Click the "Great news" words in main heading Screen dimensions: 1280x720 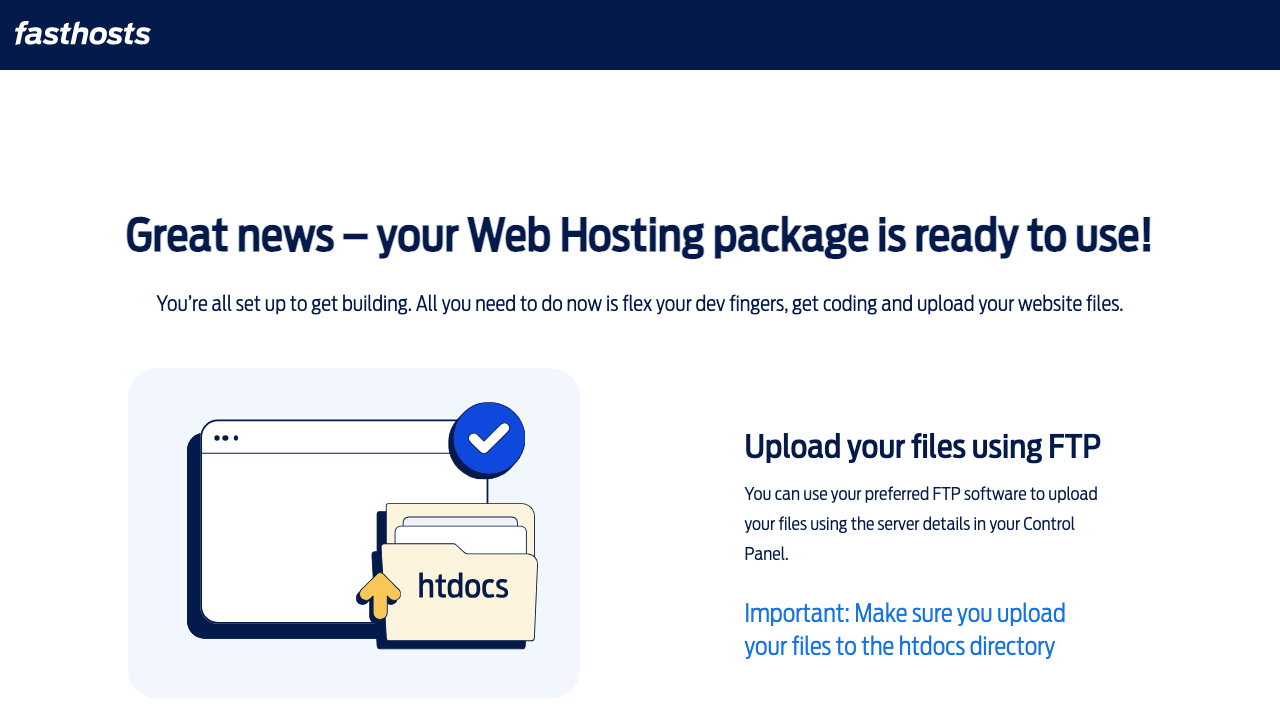click(229, 236)
